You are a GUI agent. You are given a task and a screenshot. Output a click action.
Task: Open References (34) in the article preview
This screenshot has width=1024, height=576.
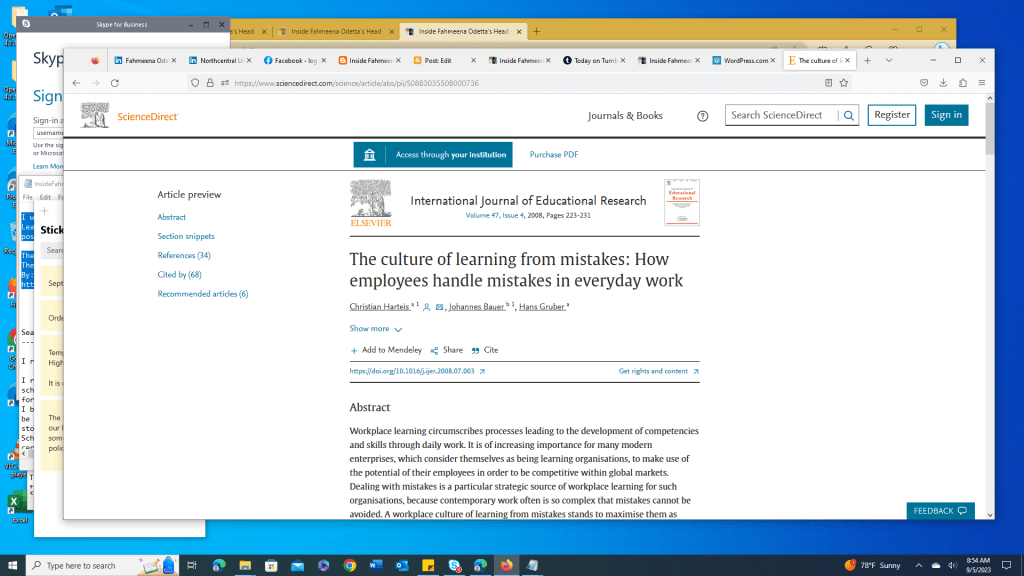183,255
